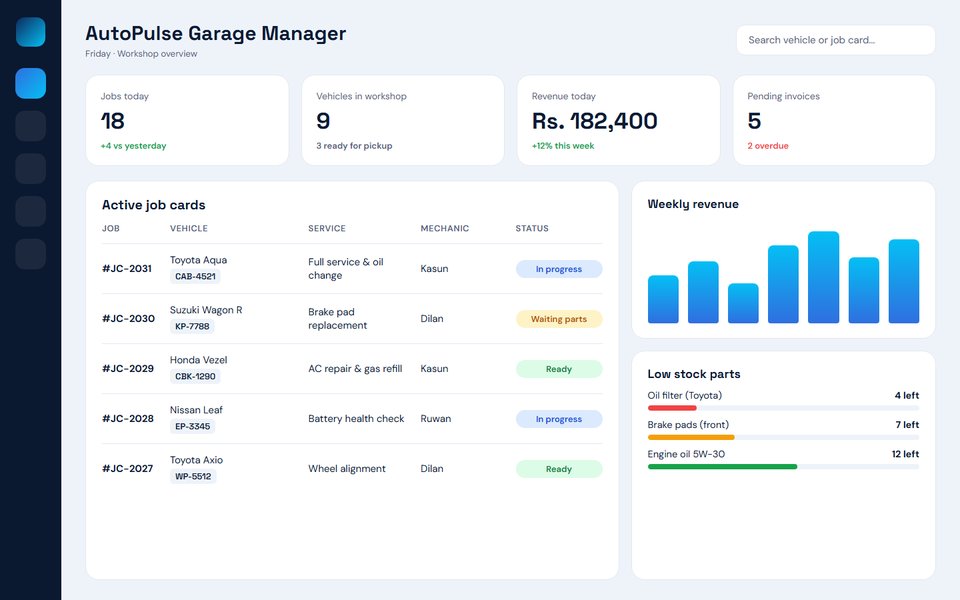The height and width of the screenshot is (600, 960).
Task: Click the Weekly revenue heading
Action: click(x=693, y=204)
